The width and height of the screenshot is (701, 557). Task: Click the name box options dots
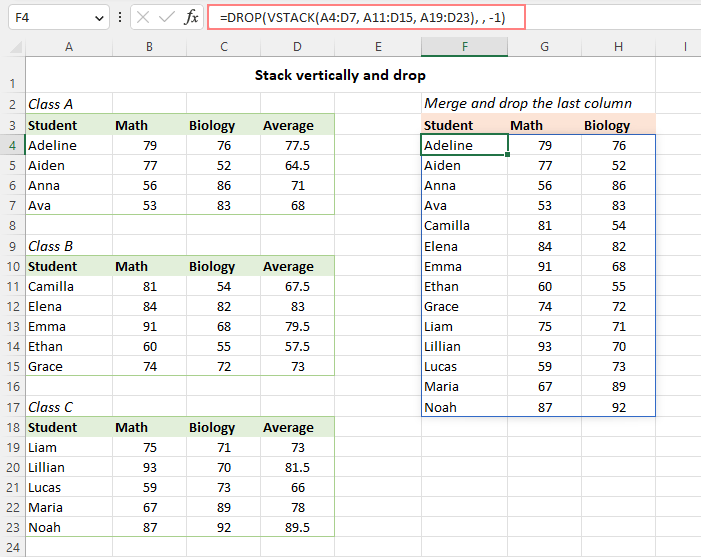tap(121, 18)
